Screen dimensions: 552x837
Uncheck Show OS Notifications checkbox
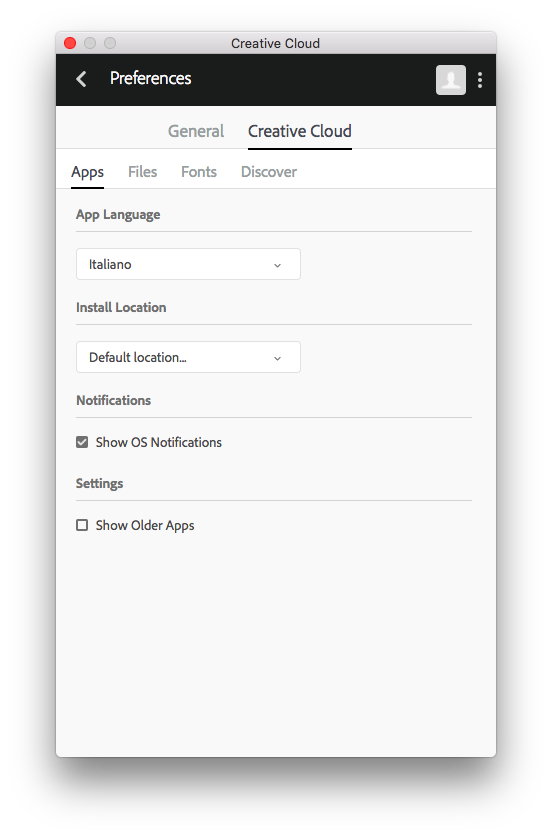[82, 442]
